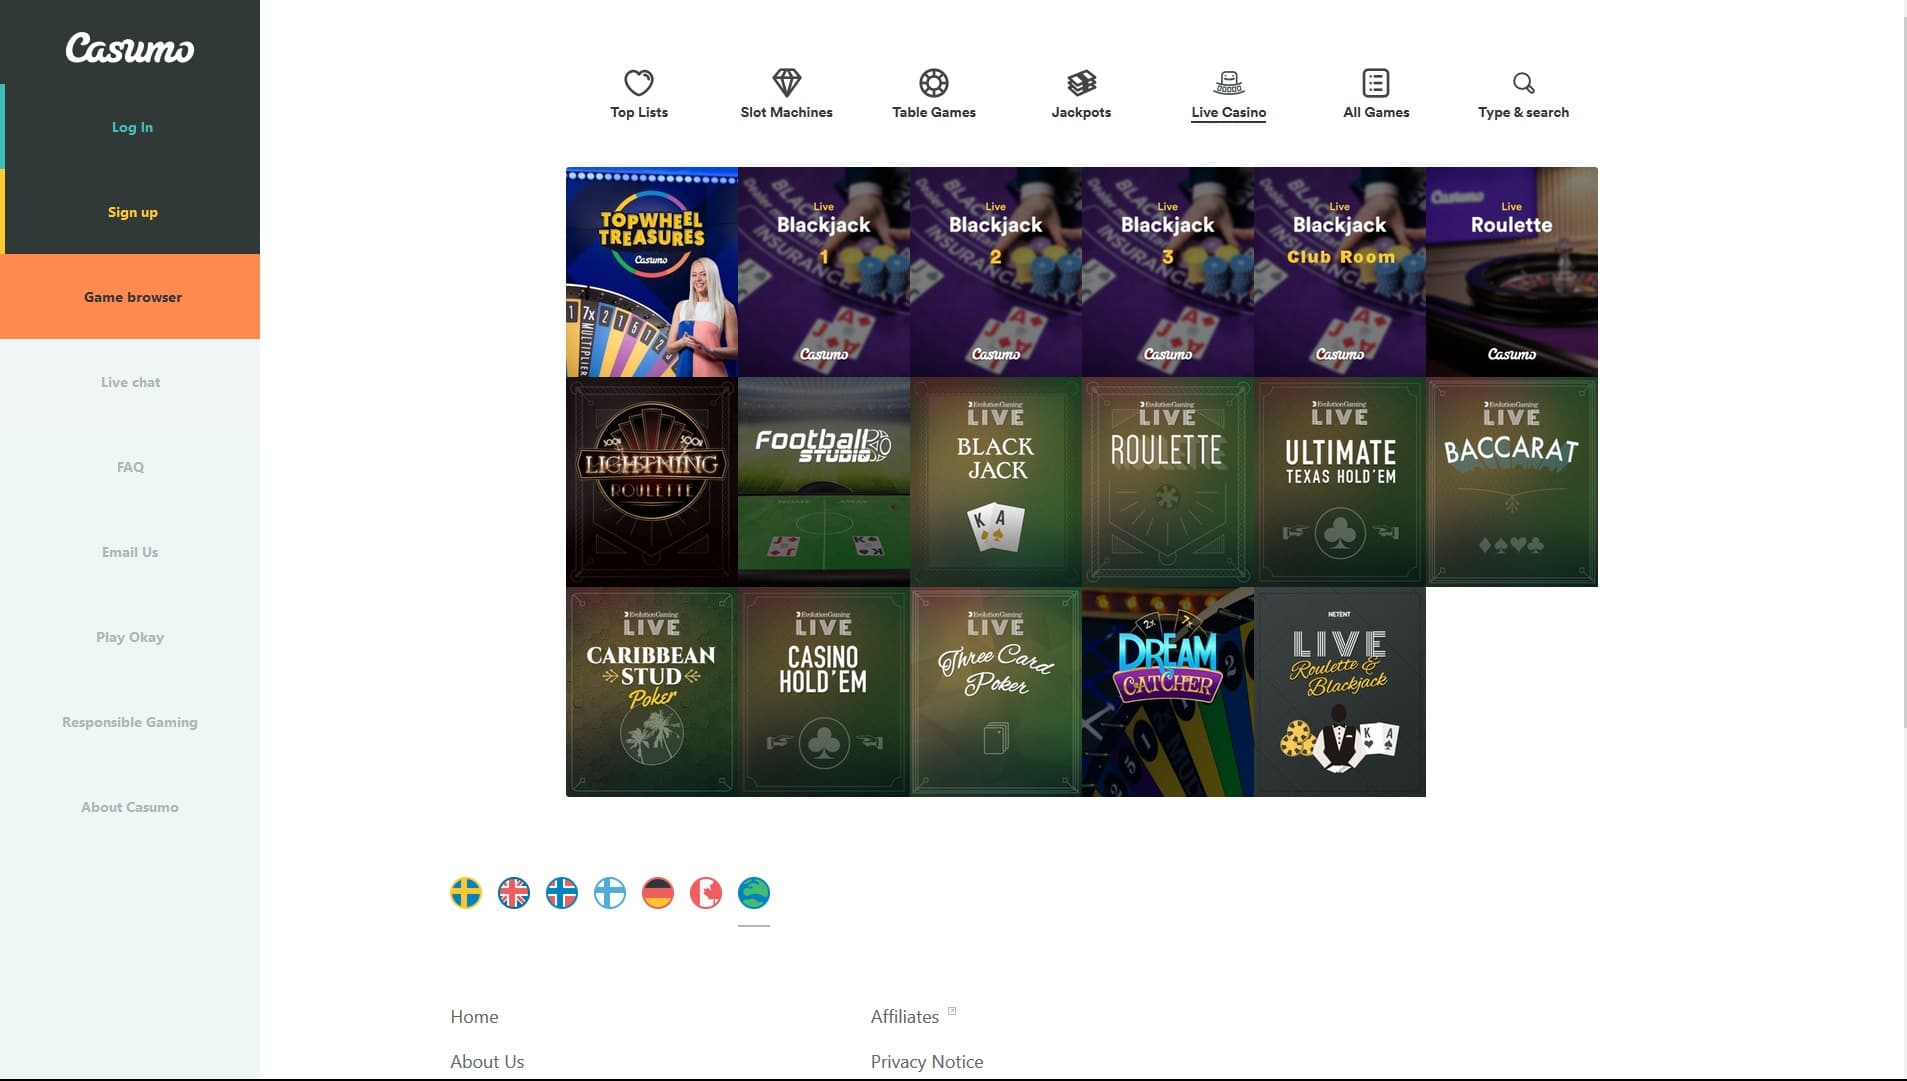
Task: Open Live Casino Hold'em tile
Action: coord(824,692)
